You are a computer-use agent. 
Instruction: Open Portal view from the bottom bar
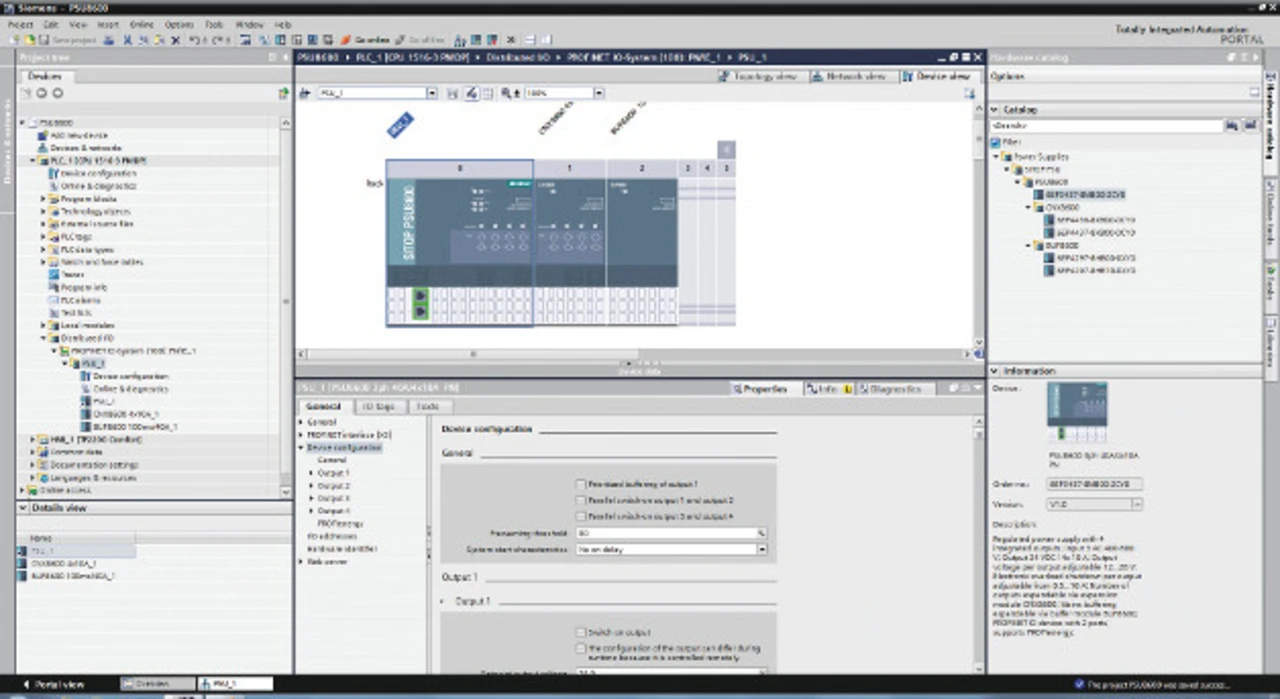[55, 684]
